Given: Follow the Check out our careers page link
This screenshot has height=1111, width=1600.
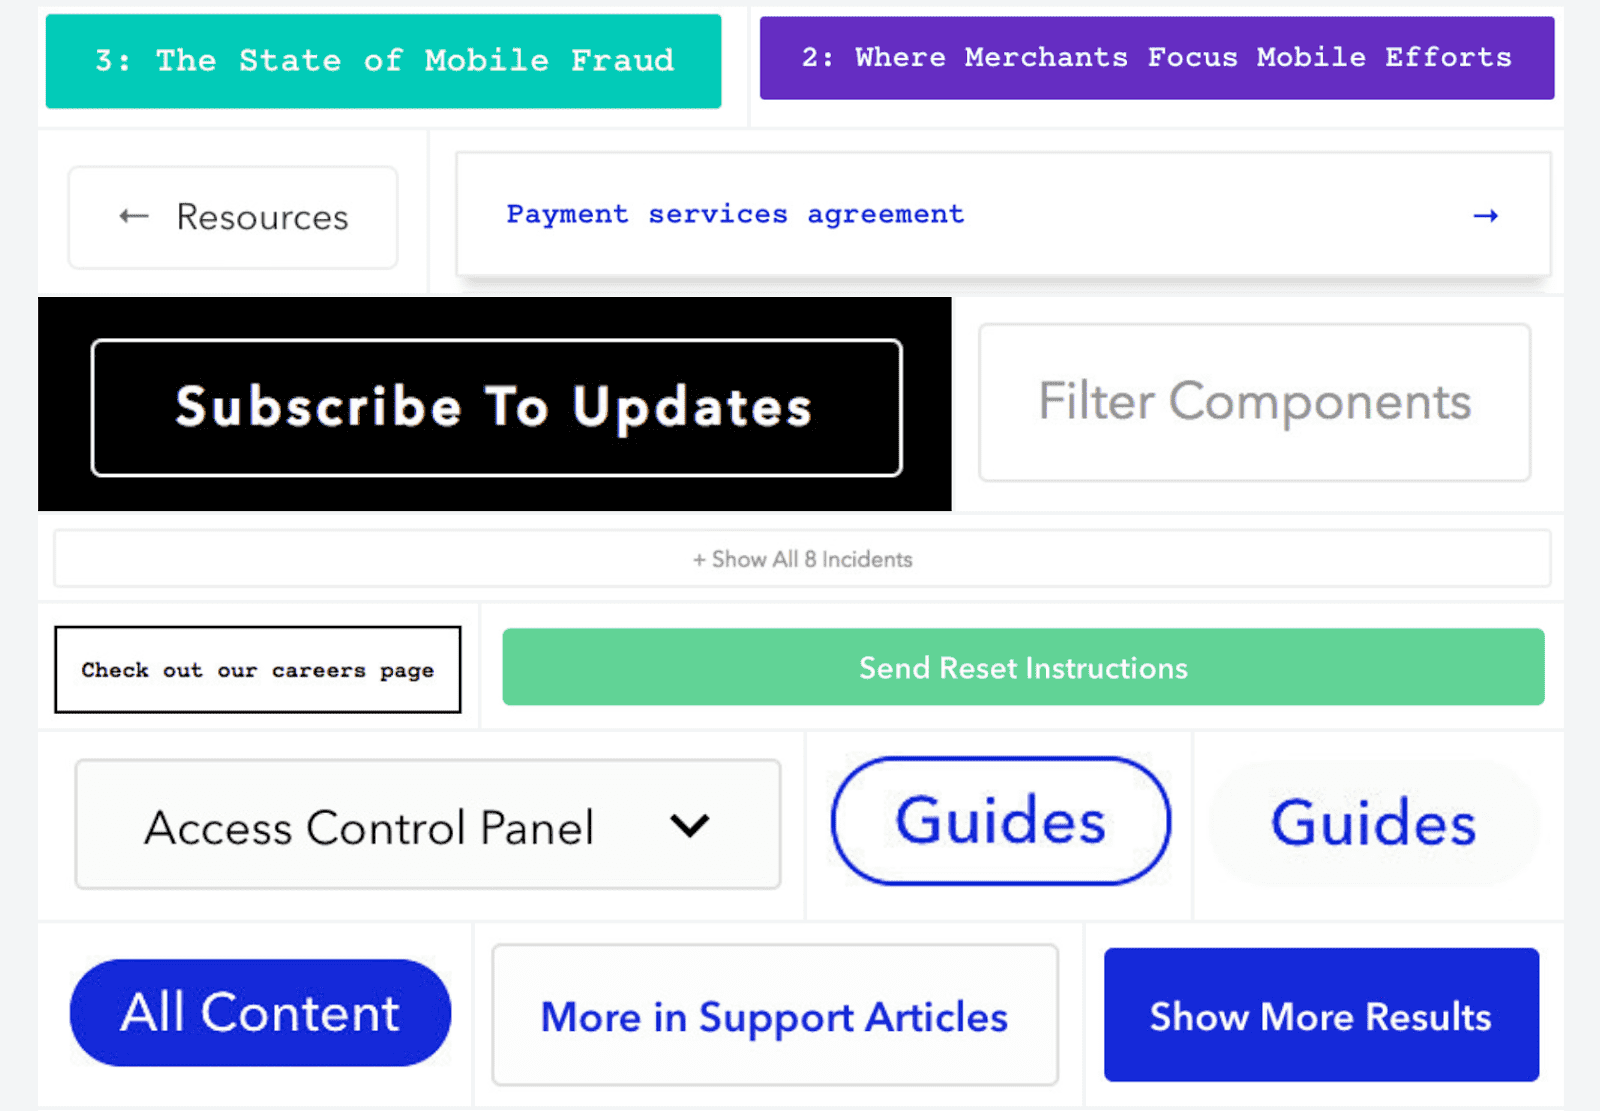Looking at the screenshot, I should coord(258,670).
